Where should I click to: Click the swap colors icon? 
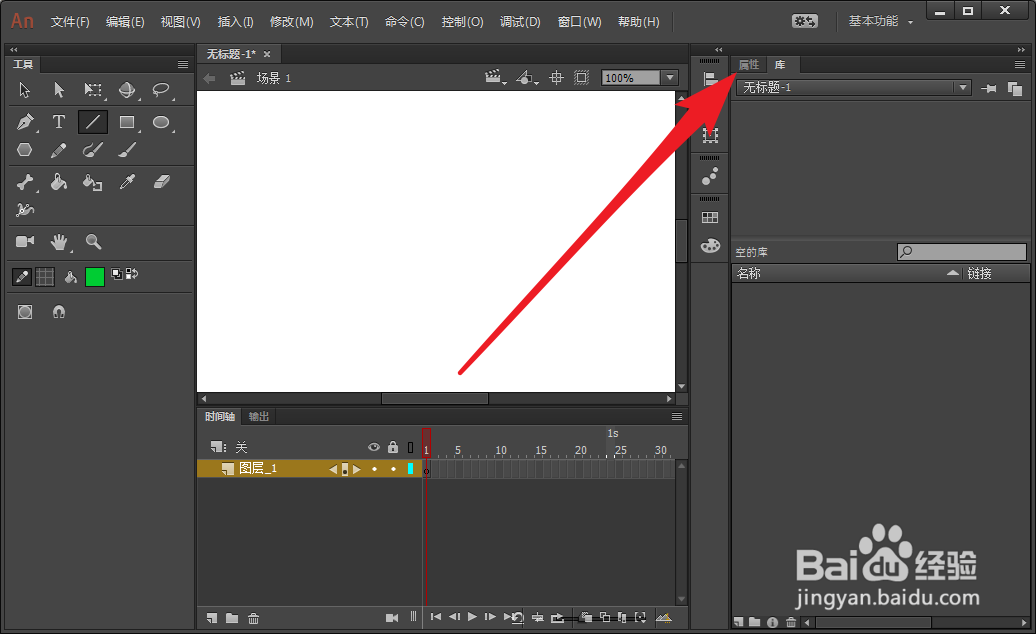click(x=132, y=273)
